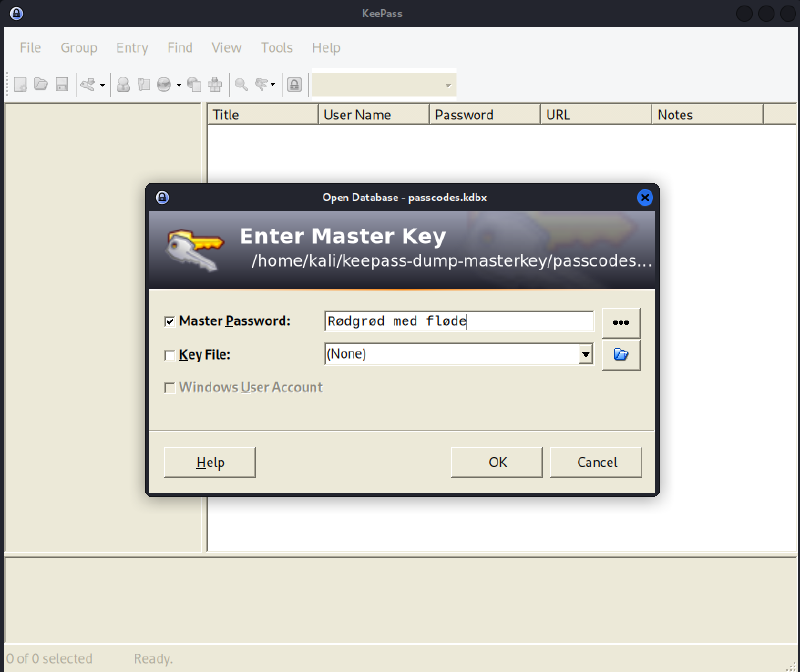The width and height of the screenshot is (800, 672).
Task: Open the toolbar quick search dropdown
Action: pos(448,85)
